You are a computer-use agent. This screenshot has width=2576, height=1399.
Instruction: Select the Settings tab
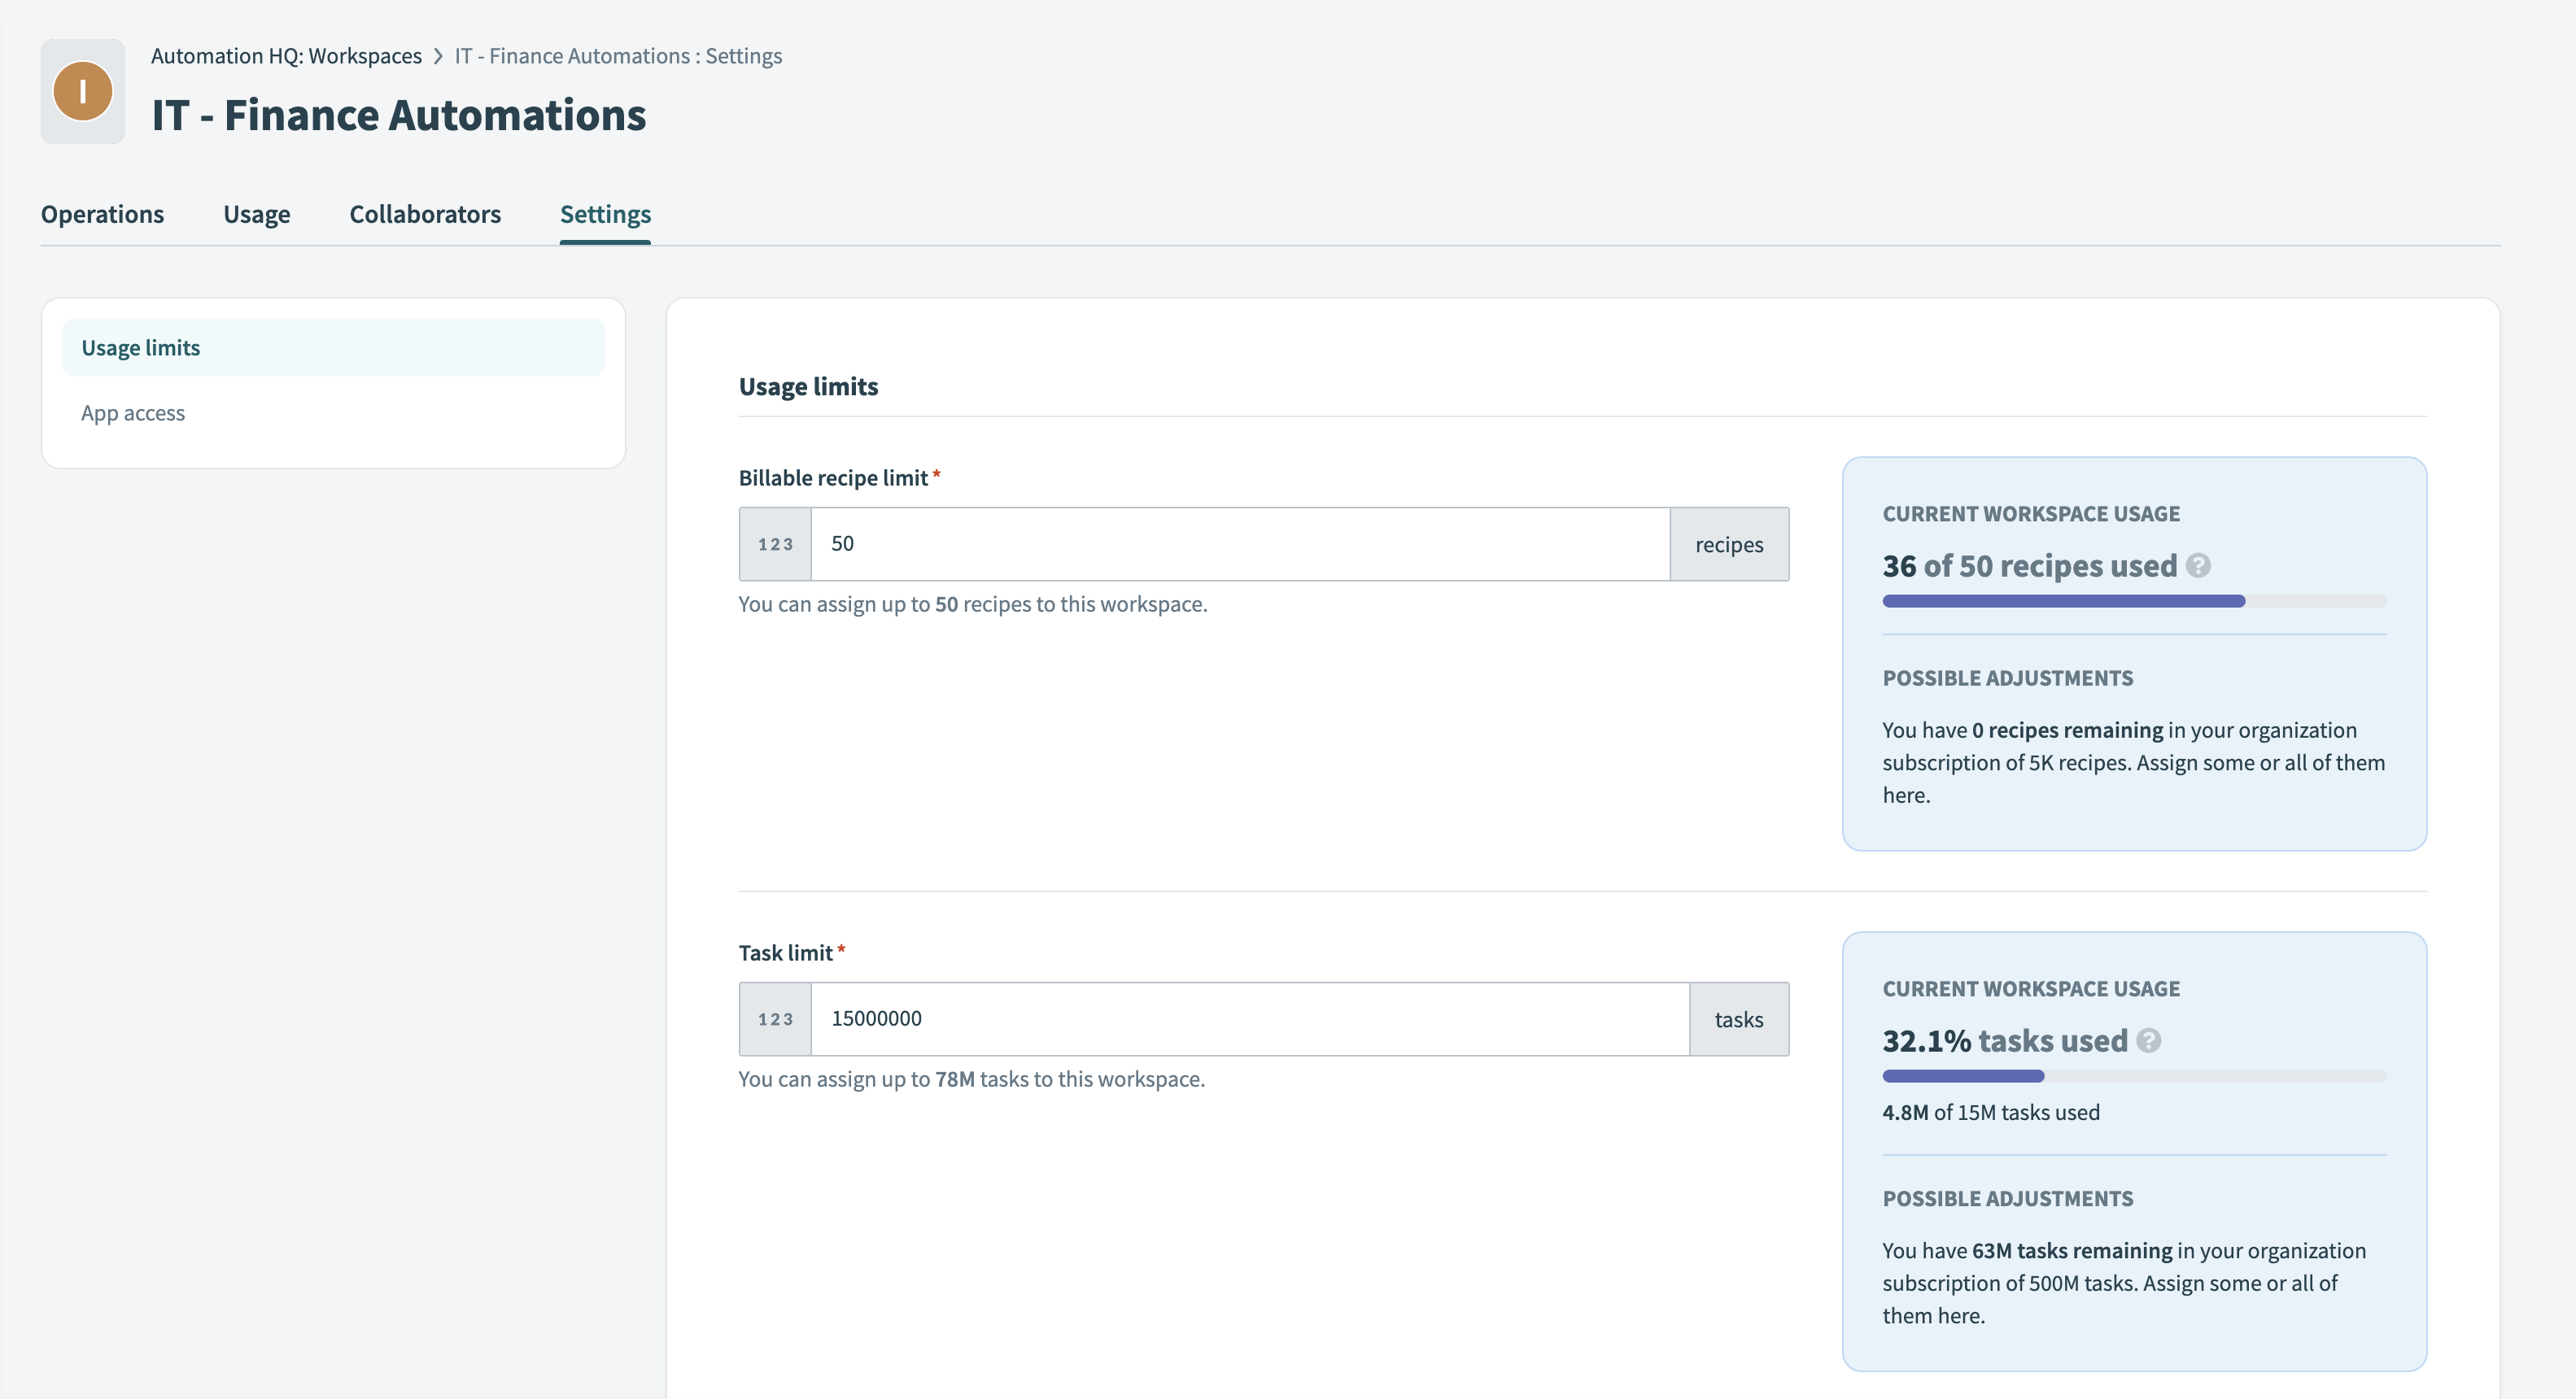[x=605, y=214]
